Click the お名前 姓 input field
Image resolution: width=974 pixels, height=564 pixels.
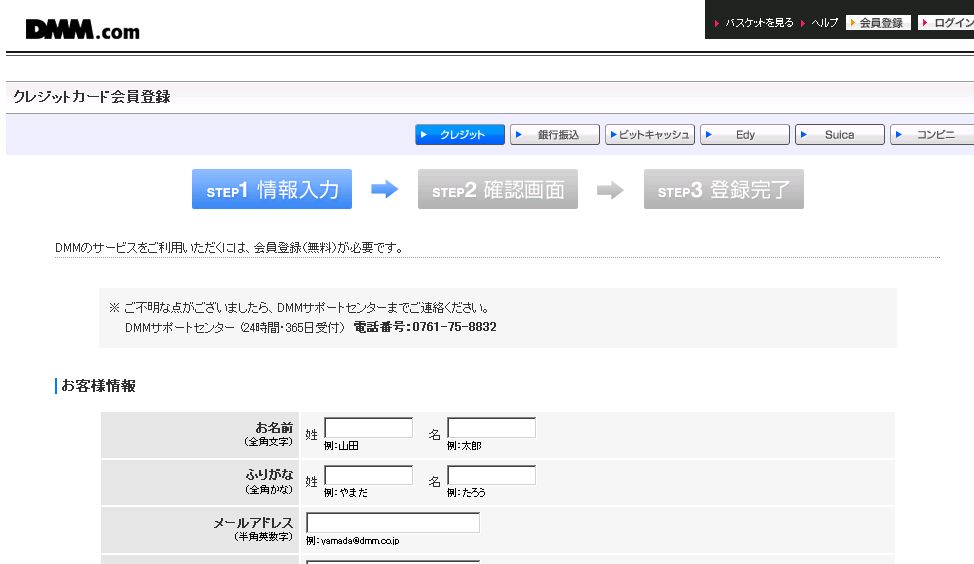[368, 428]
